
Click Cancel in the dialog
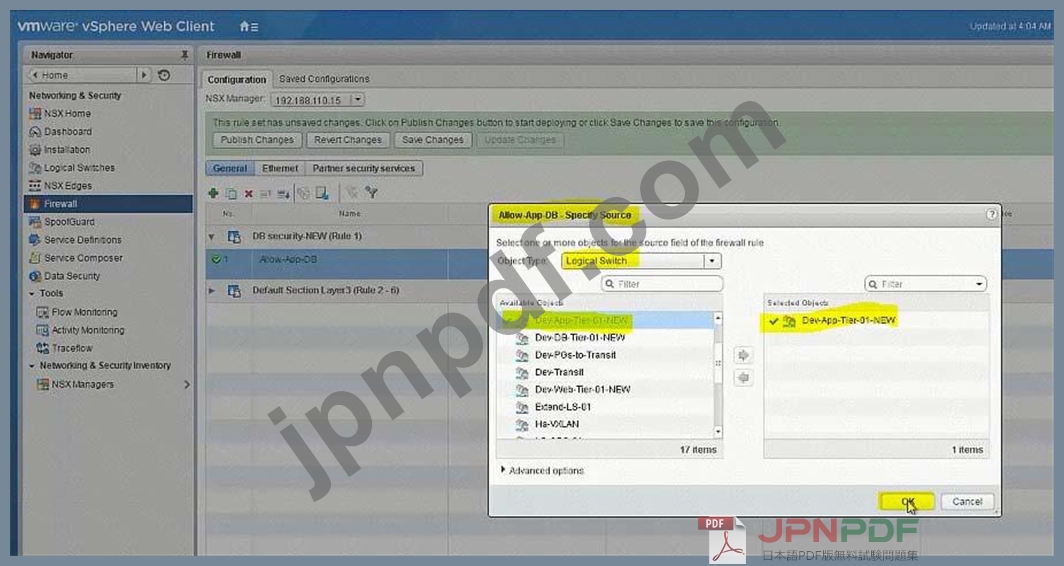pos(968,502)
